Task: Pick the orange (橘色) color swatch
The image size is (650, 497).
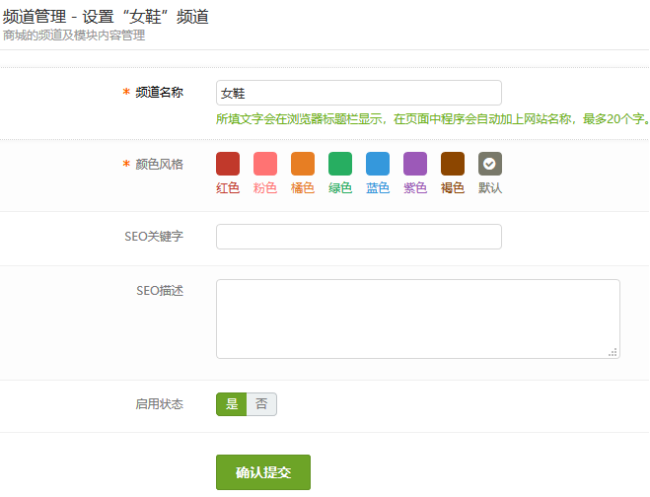Action: pyautogui.click(x=303, y=164)
